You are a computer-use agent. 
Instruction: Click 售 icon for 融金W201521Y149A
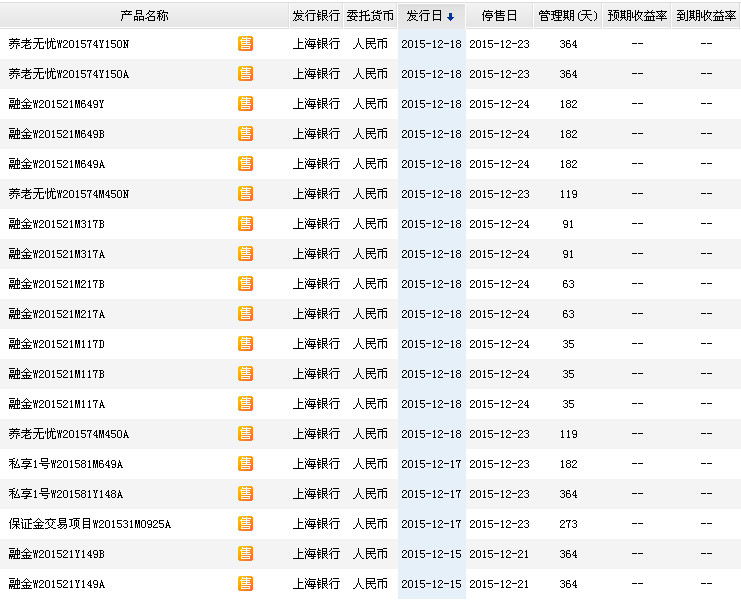[x=245, y=584]
